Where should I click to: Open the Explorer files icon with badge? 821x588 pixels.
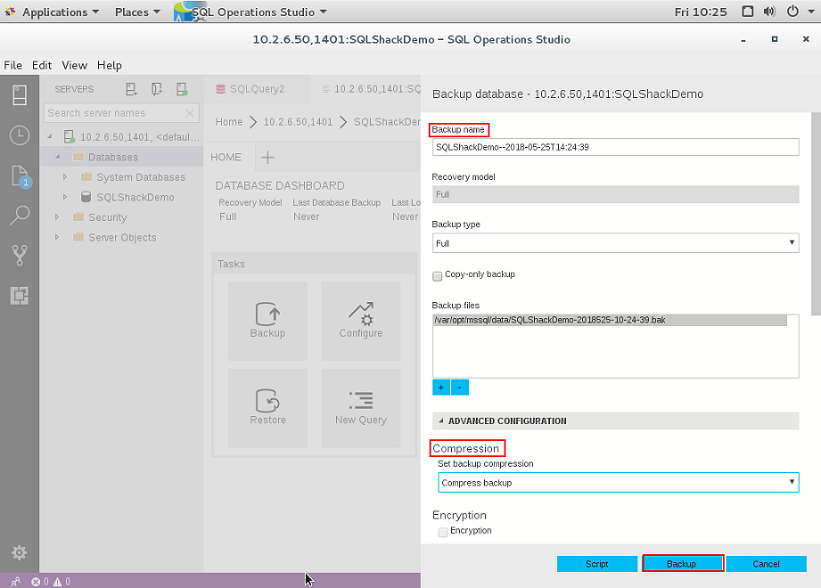pos(20,176)
